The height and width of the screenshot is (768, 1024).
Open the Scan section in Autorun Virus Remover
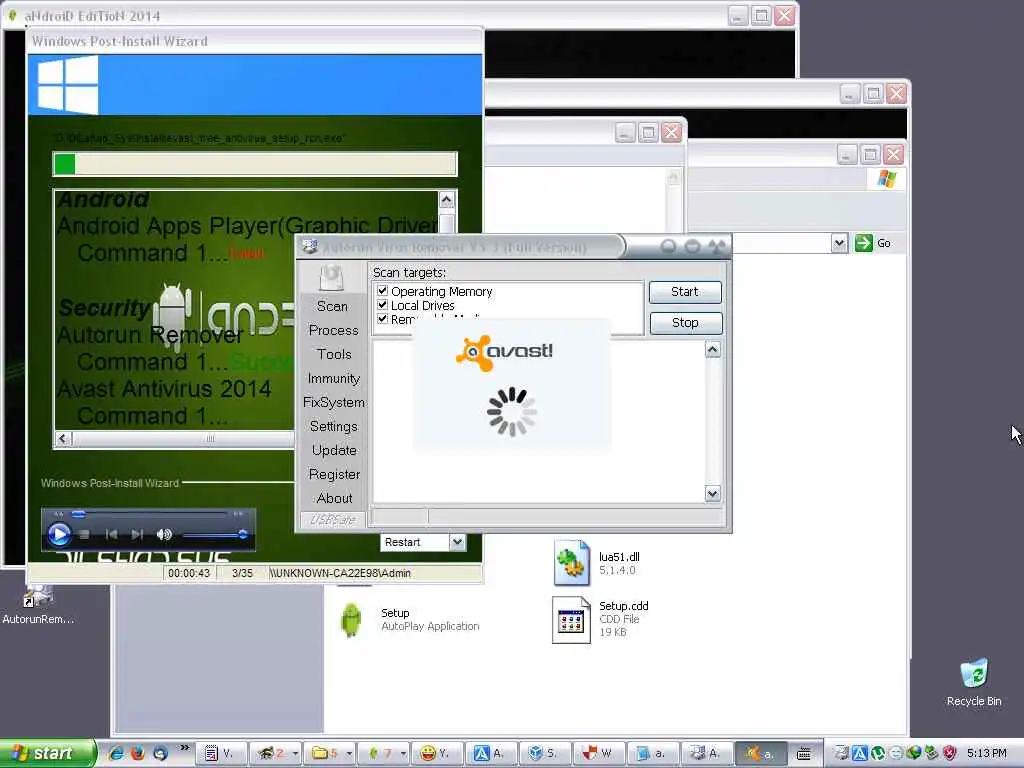pyautogui.click(x=332, y=306)
